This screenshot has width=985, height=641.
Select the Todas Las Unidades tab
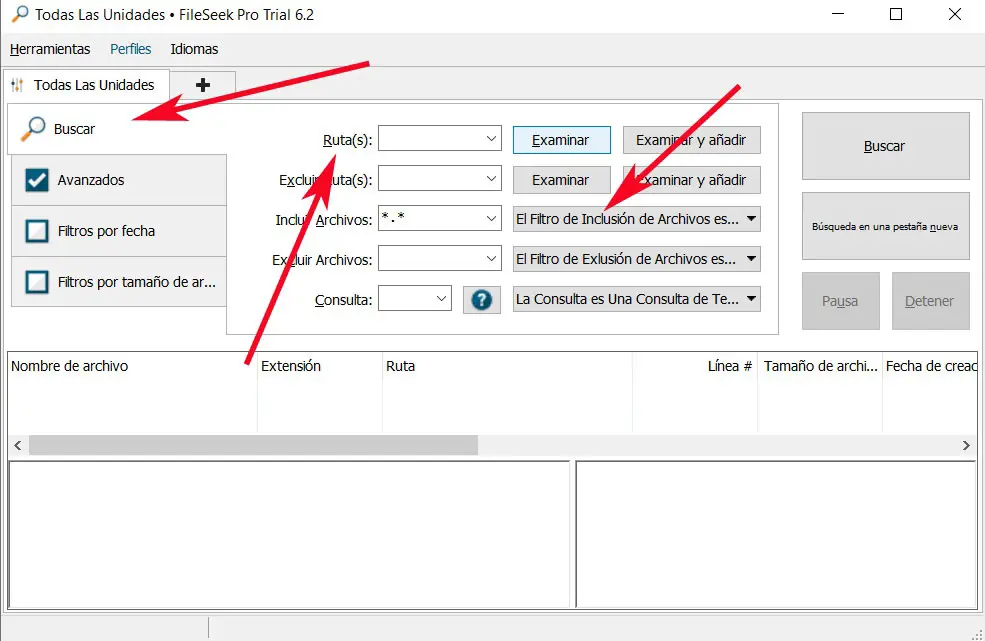point(87,85)
